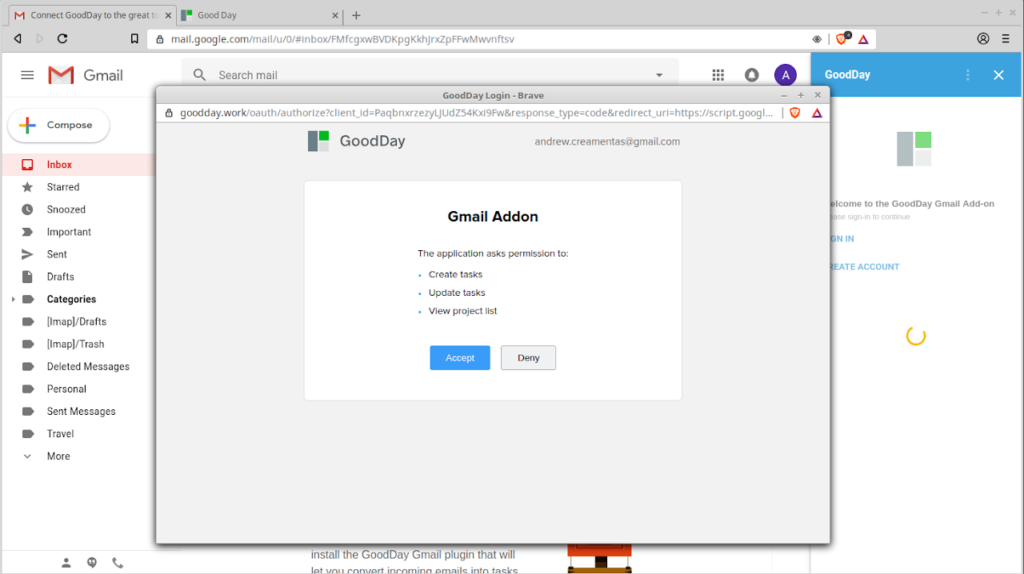The height and width of the screenshot is (574, 1024).
Task: Open Hangouts conversations icon at bottom
Action: [92, 562]
